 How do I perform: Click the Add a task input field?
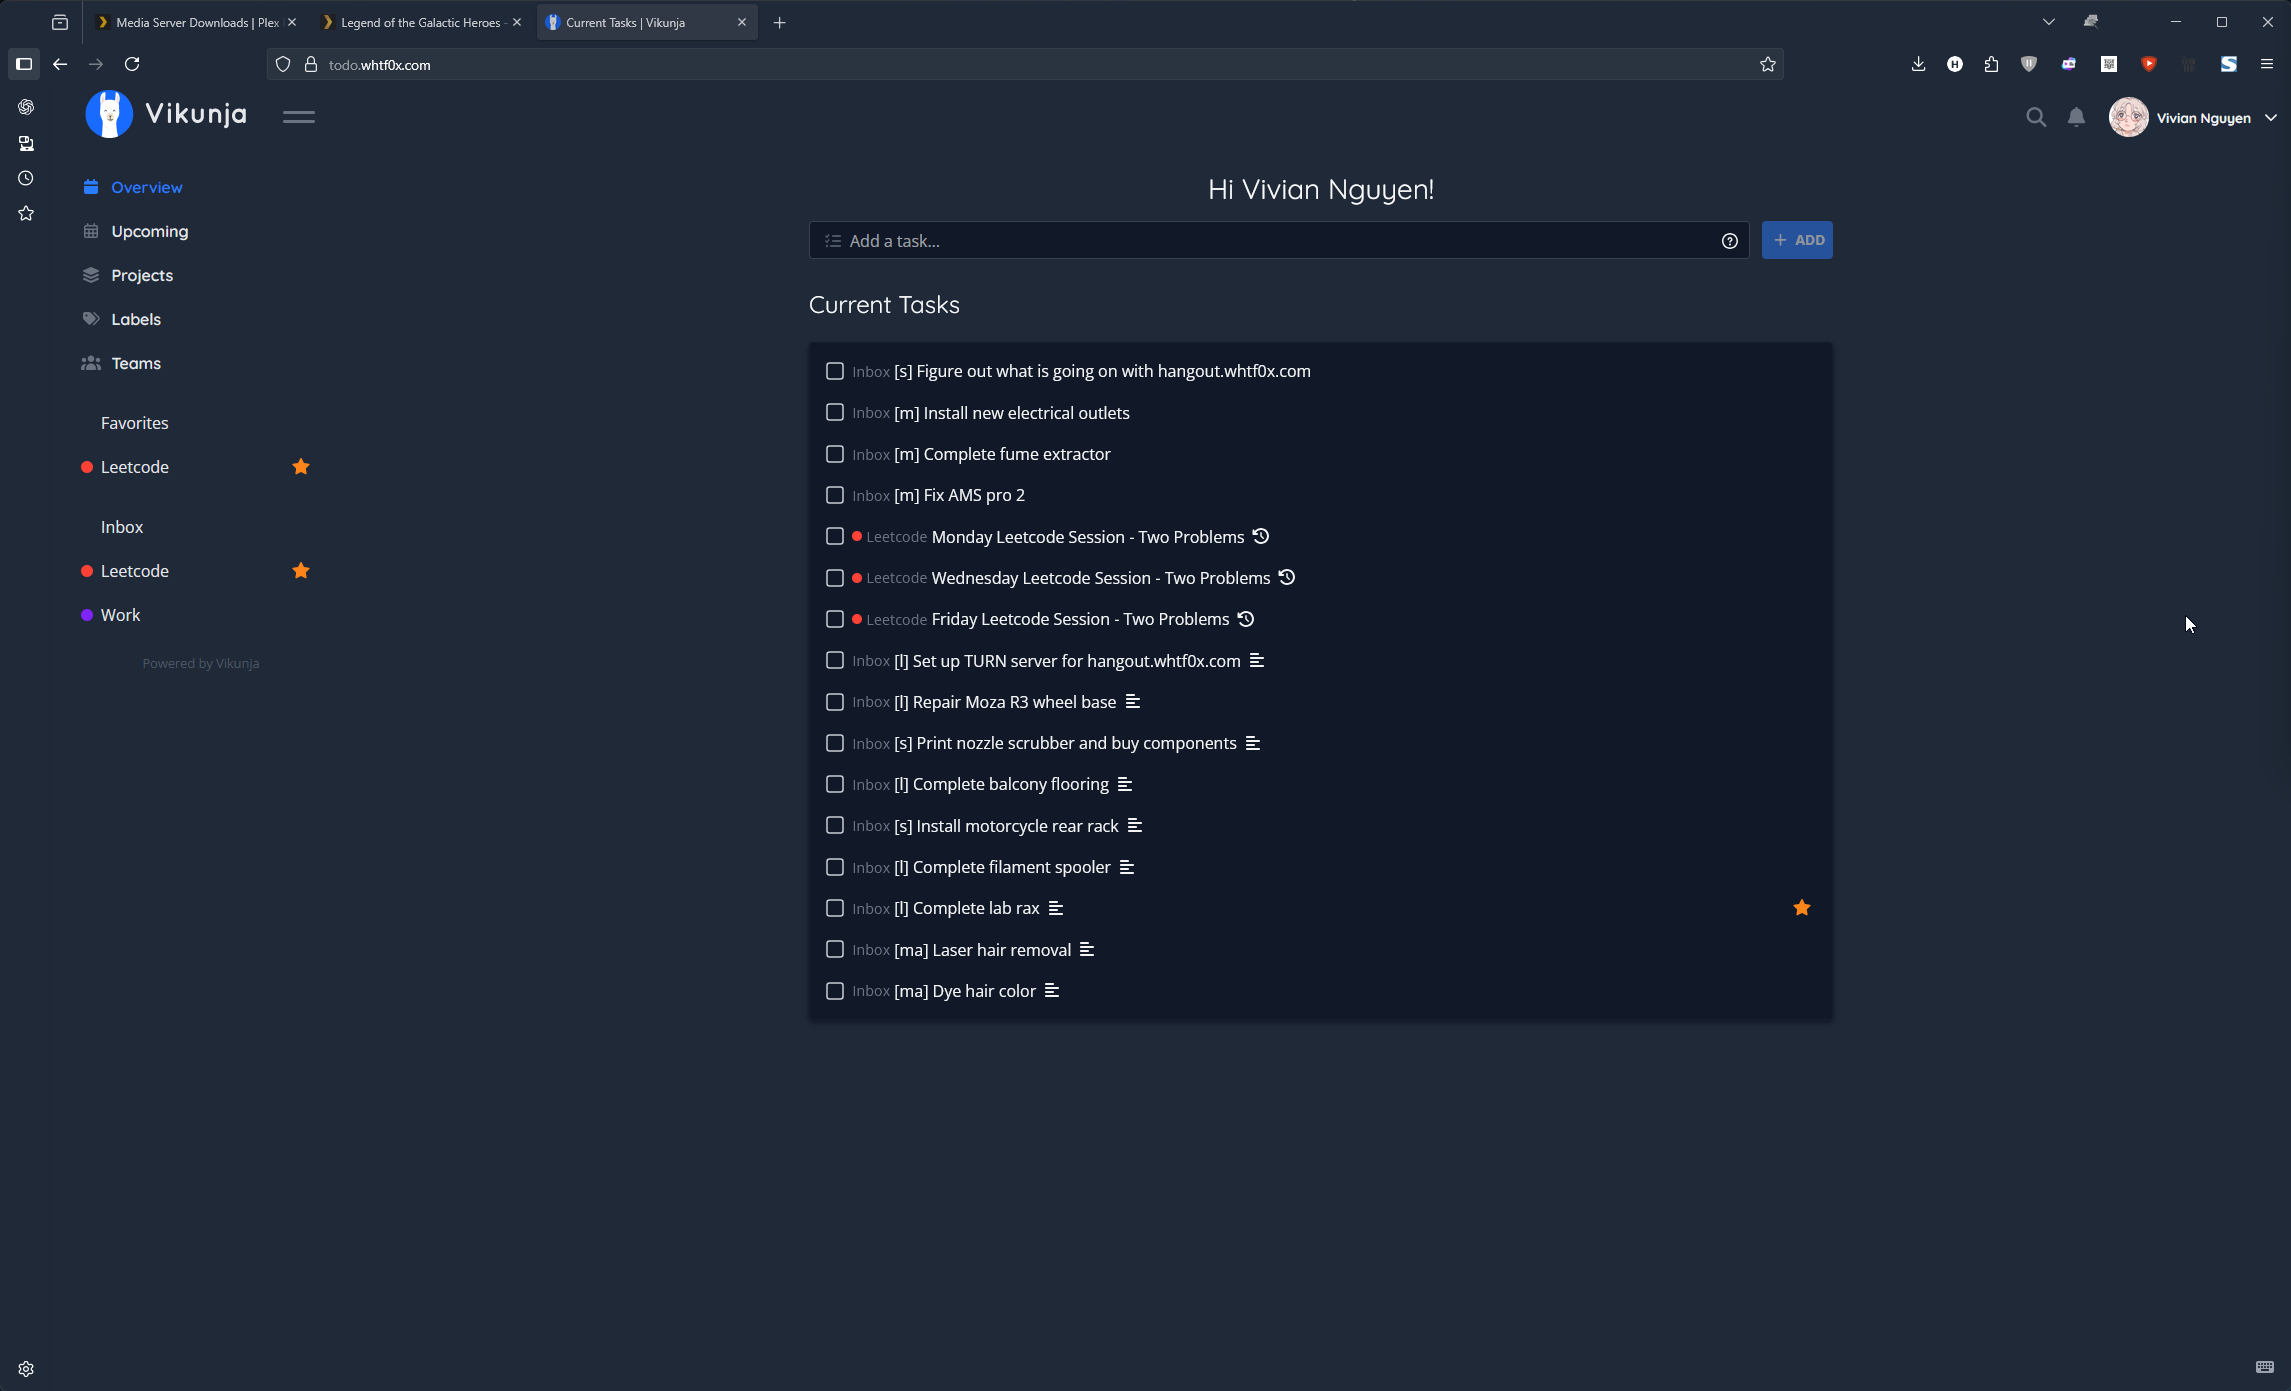click(x=1270, y=241)
